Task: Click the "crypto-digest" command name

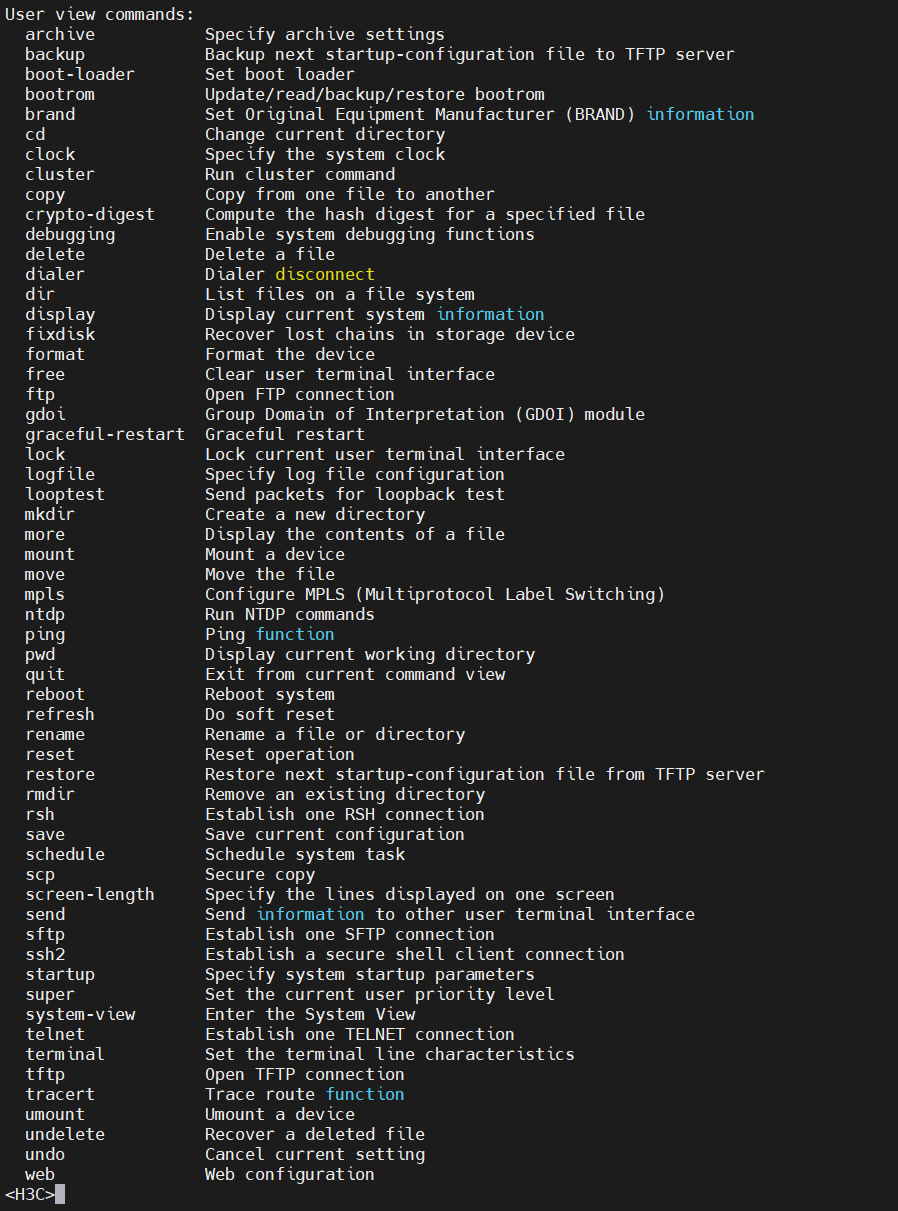Action: (x=90, y=214)
